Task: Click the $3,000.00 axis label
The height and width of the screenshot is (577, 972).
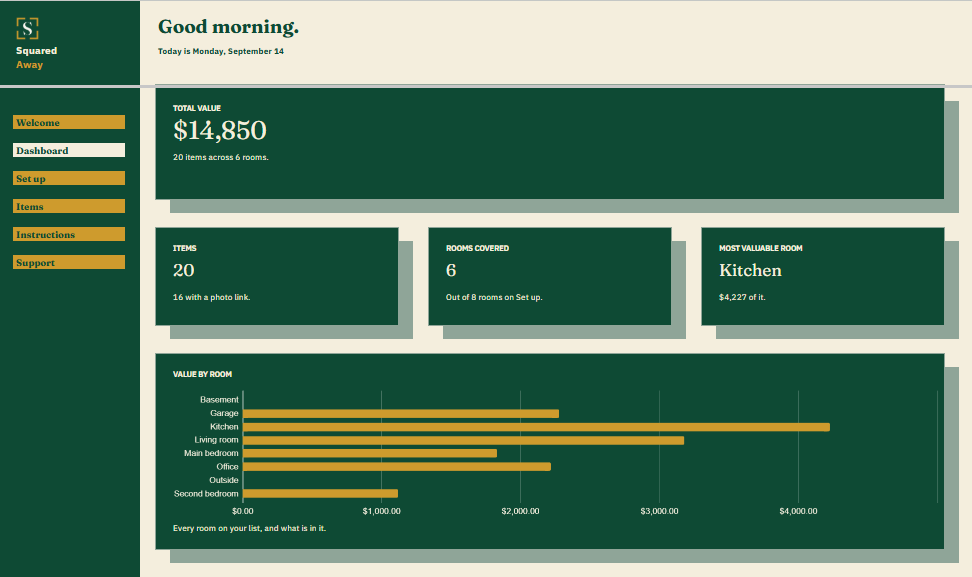Action: 659,511
